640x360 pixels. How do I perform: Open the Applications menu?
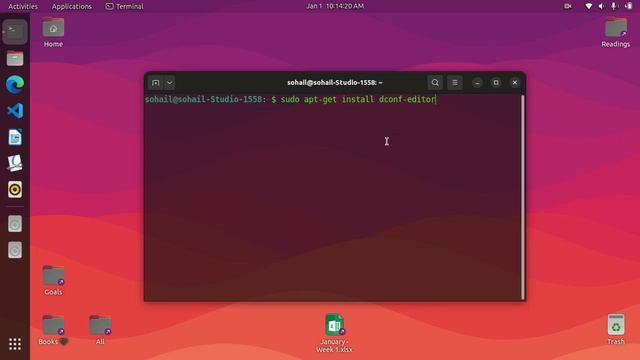[x=72, y=6]
